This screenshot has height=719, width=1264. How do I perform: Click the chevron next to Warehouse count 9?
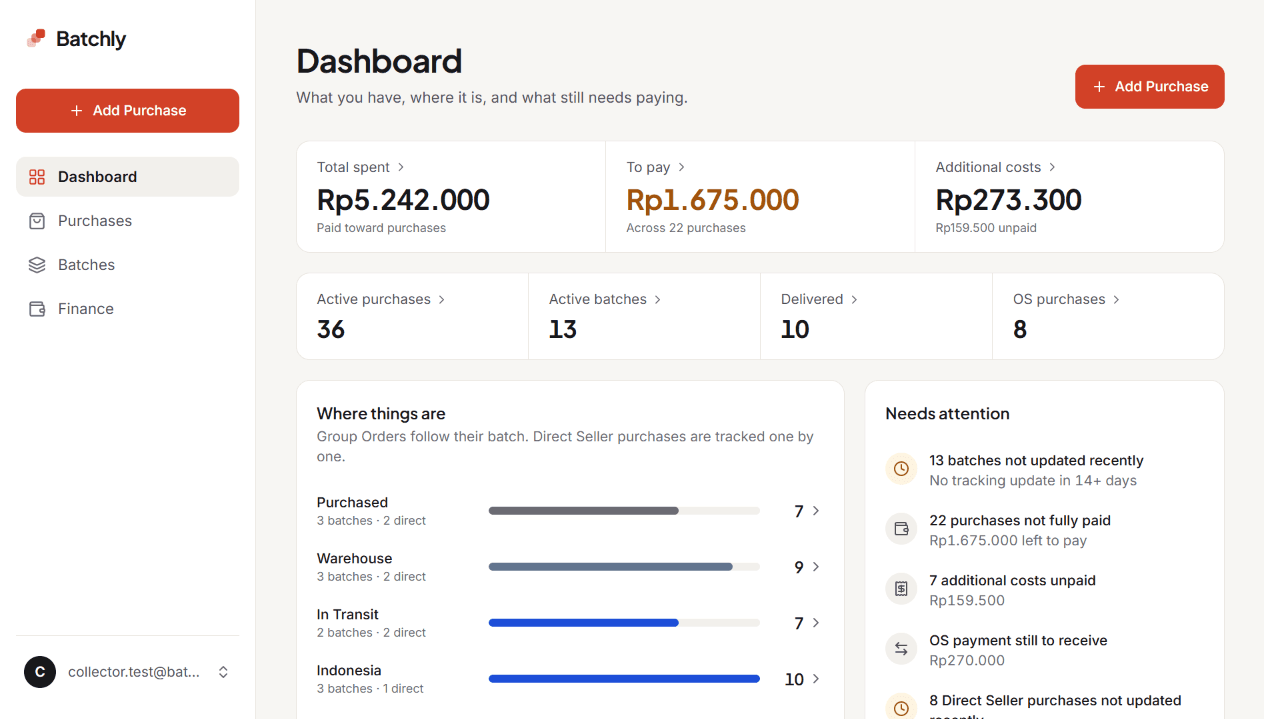pyautogui.click(x=816, y=567)
